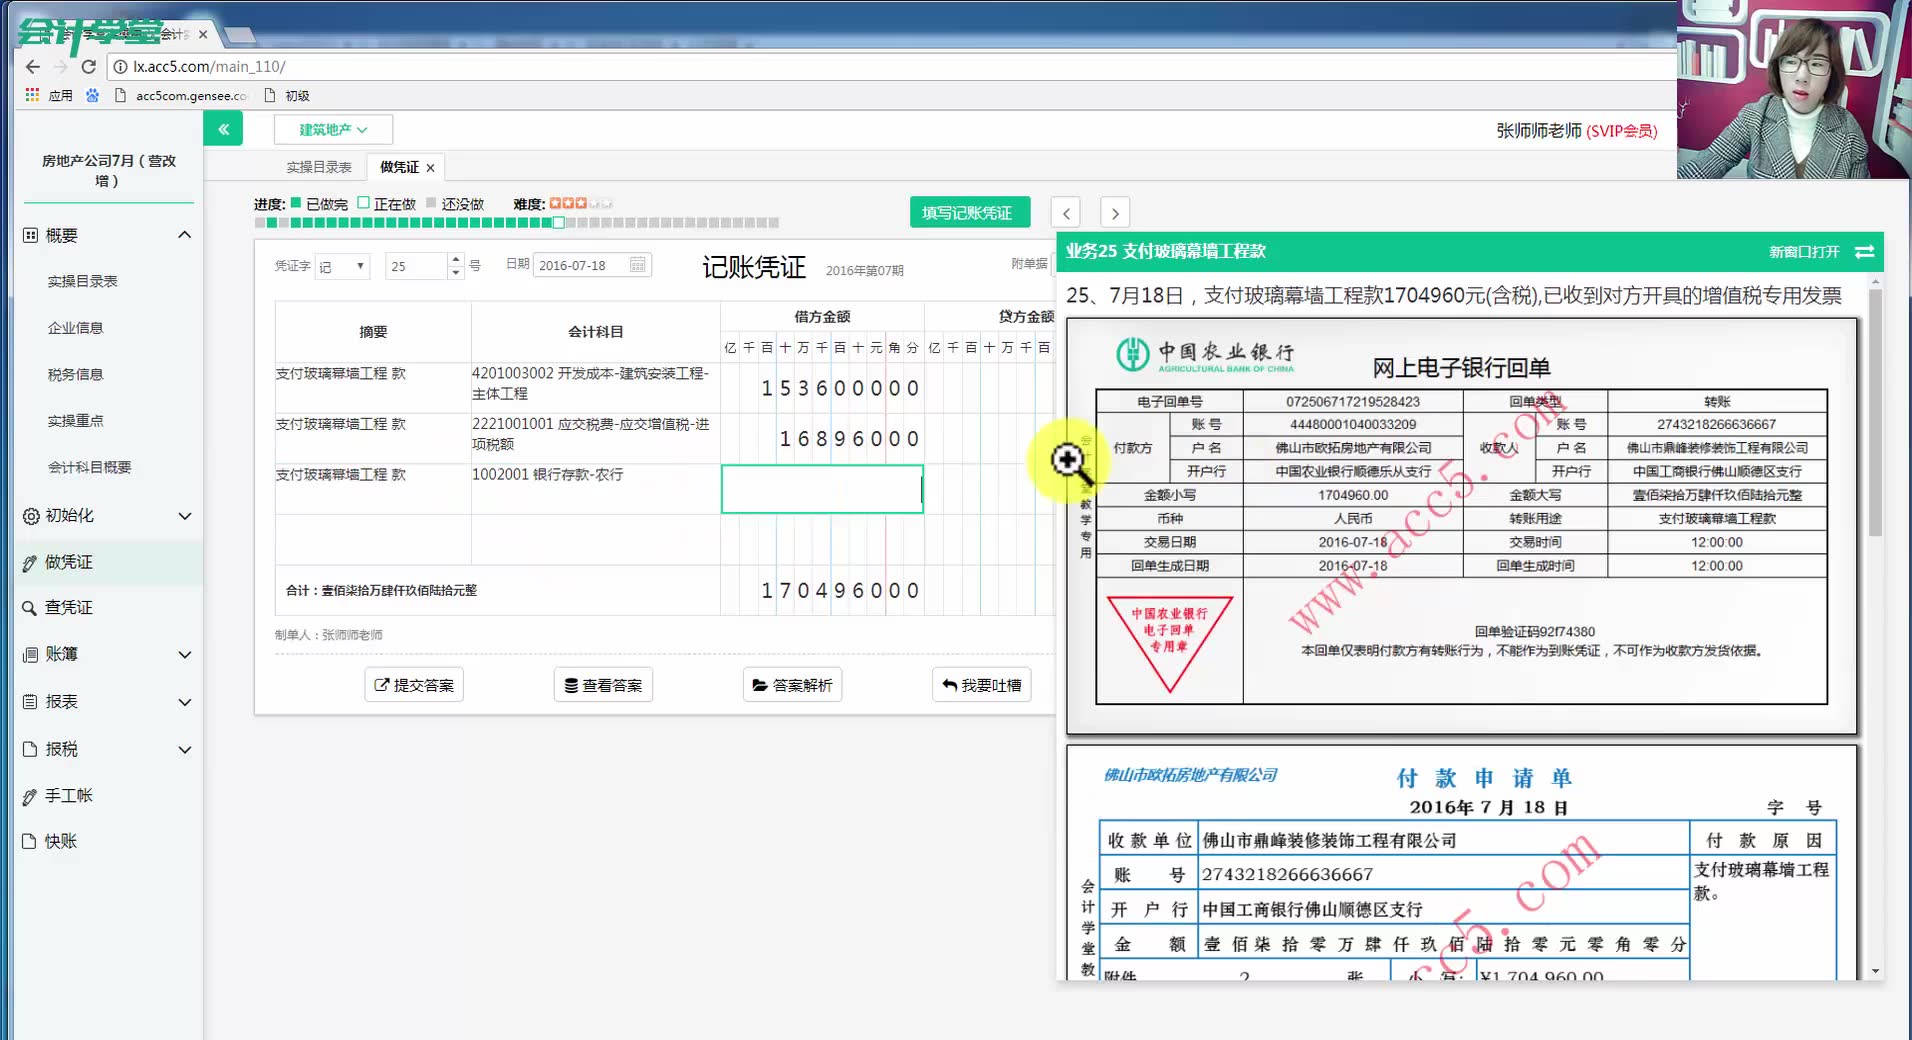
Task: Expand the 初始化 section chevron
Action: tap(185, 516)
